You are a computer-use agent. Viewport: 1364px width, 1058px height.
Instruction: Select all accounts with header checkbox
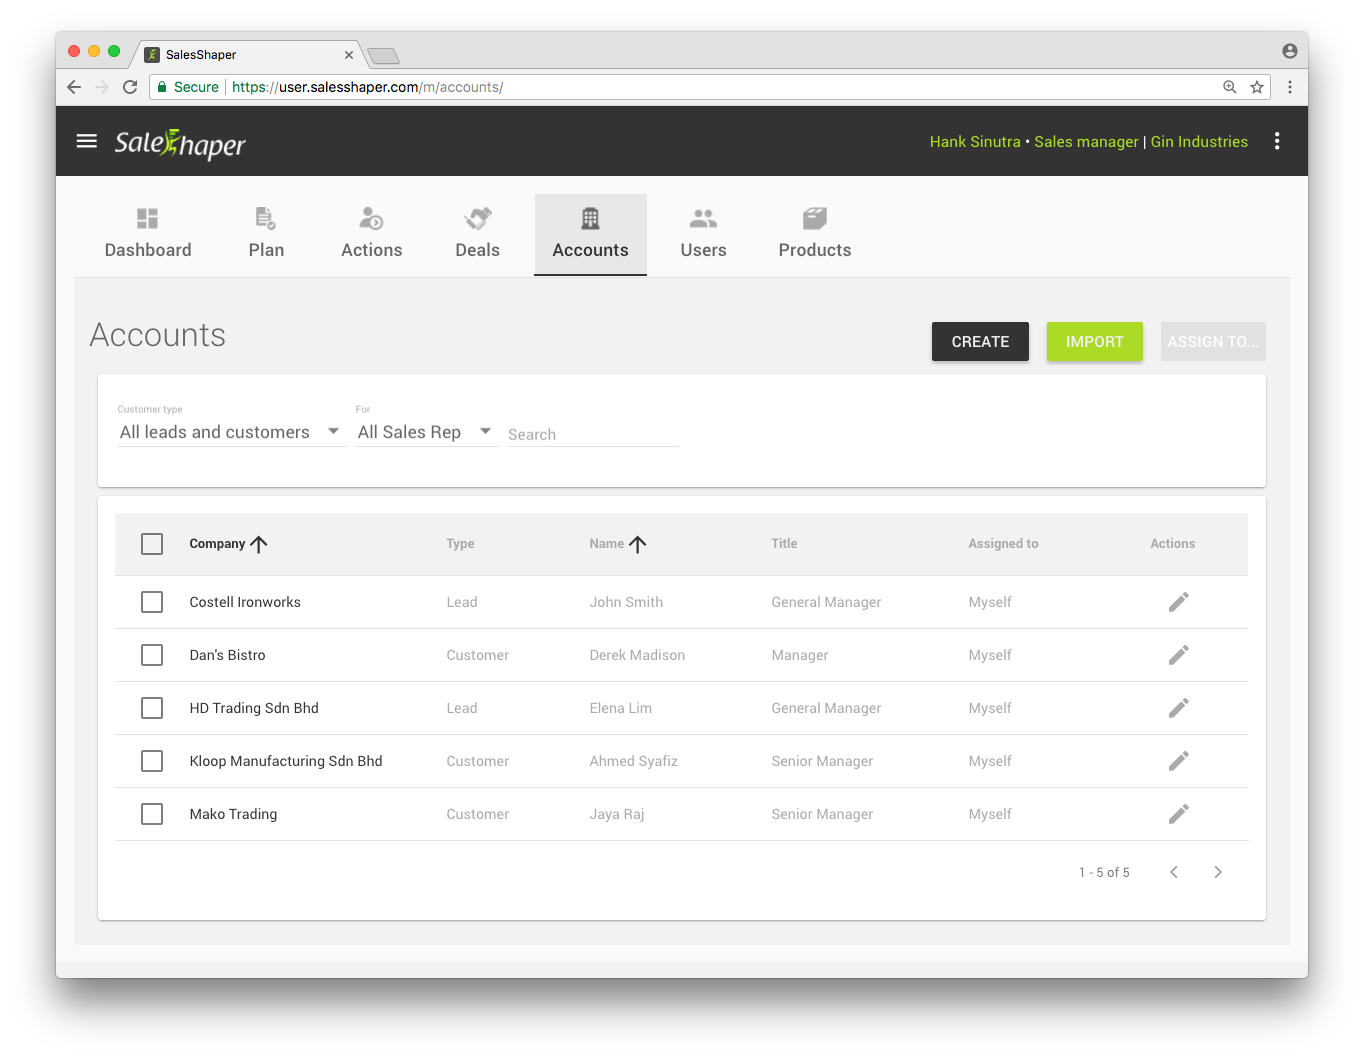click(152, 544)
